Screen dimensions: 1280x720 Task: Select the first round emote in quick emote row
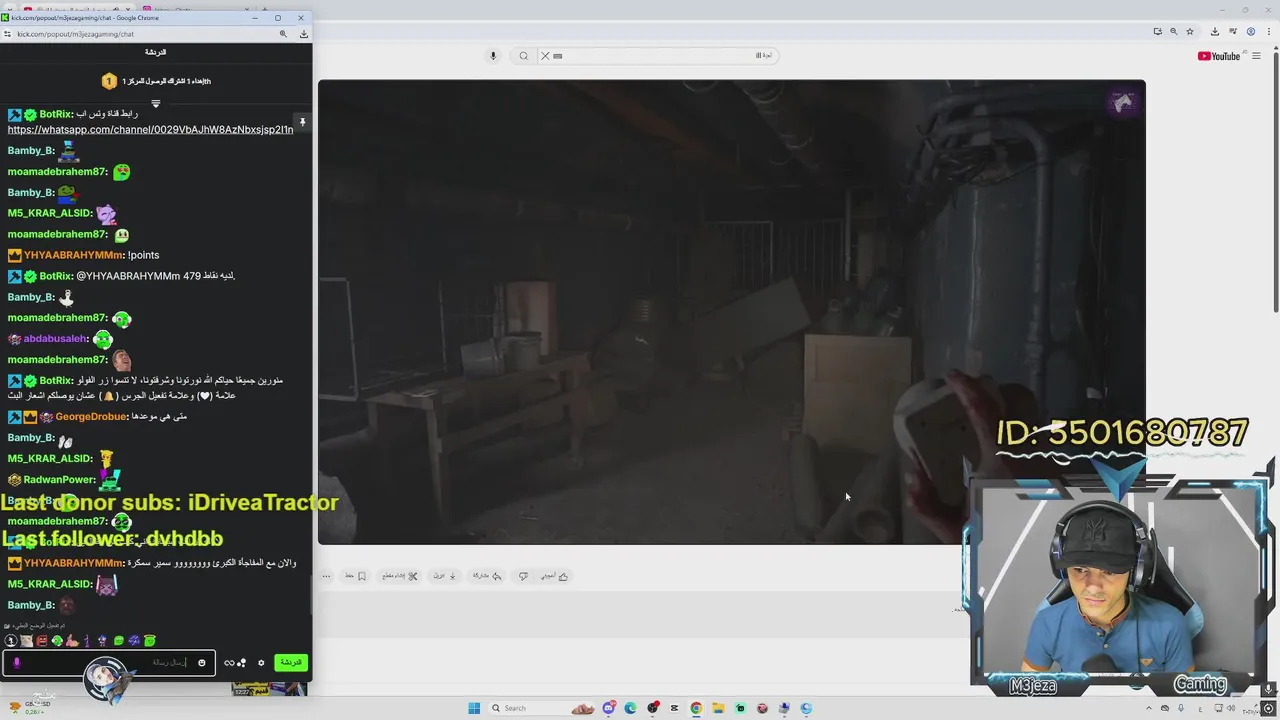tap(11, 641)
